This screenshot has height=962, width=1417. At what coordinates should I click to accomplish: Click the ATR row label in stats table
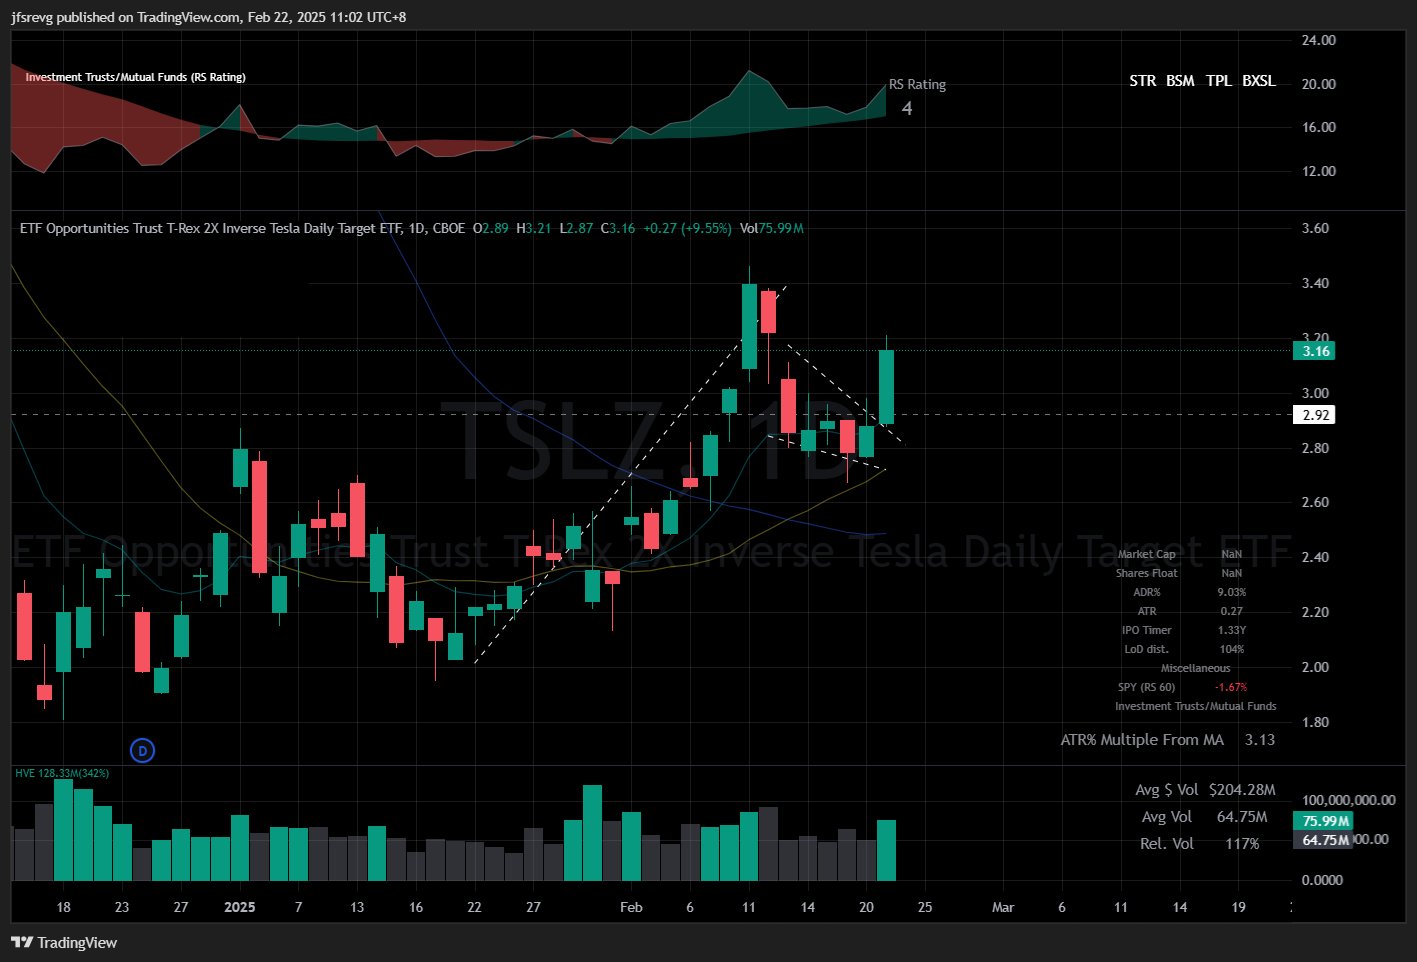tap(1147, 611)
